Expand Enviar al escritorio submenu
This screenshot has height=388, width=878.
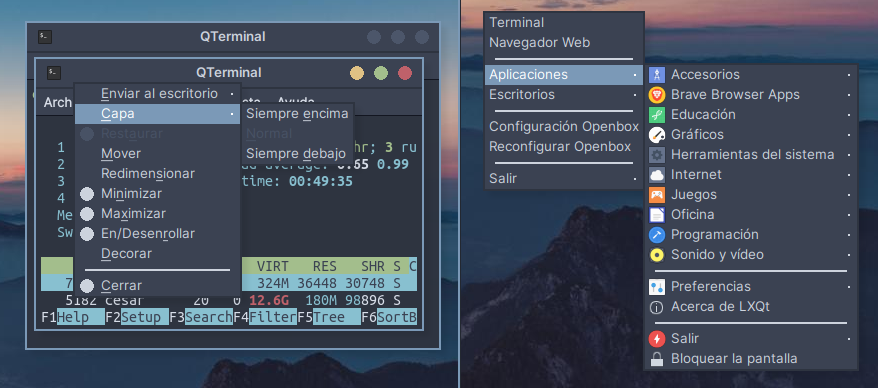158,94
